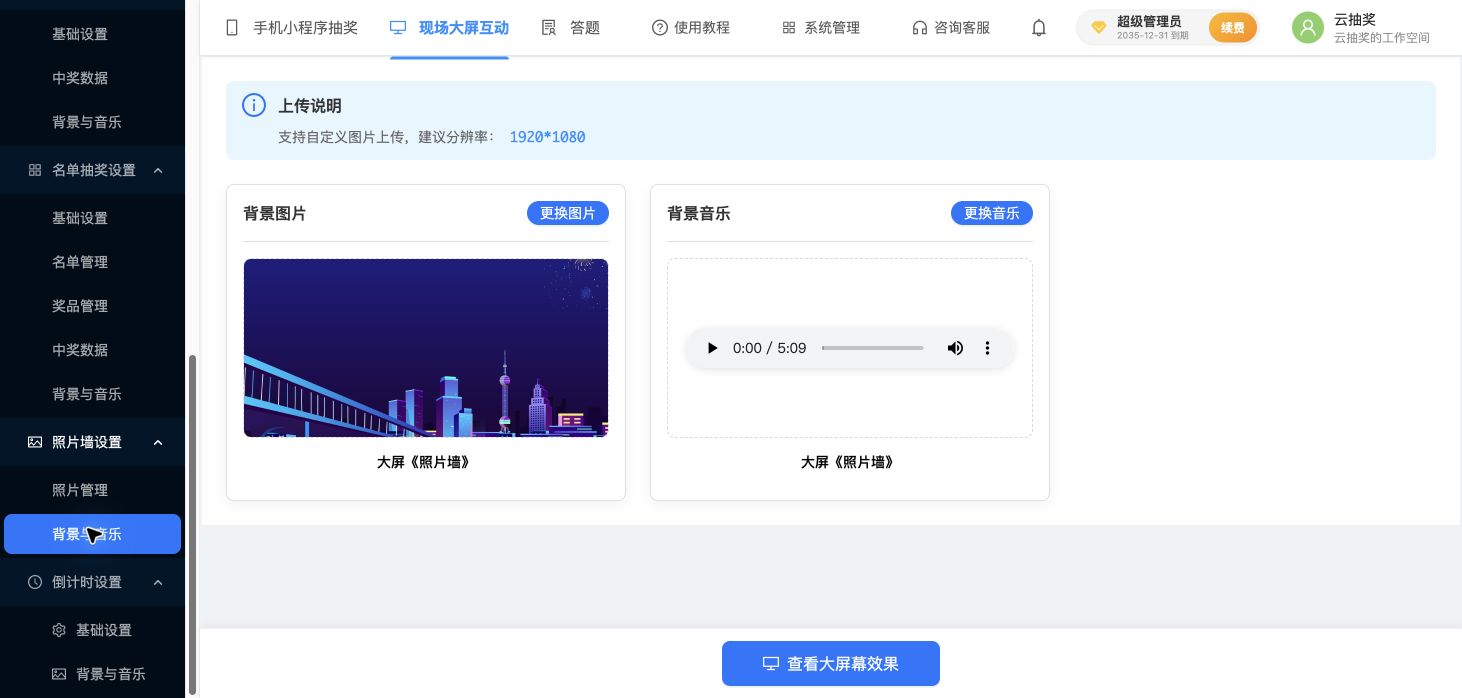
Task: Click the grid icon beside 系统管理
Action: point(789,28)
